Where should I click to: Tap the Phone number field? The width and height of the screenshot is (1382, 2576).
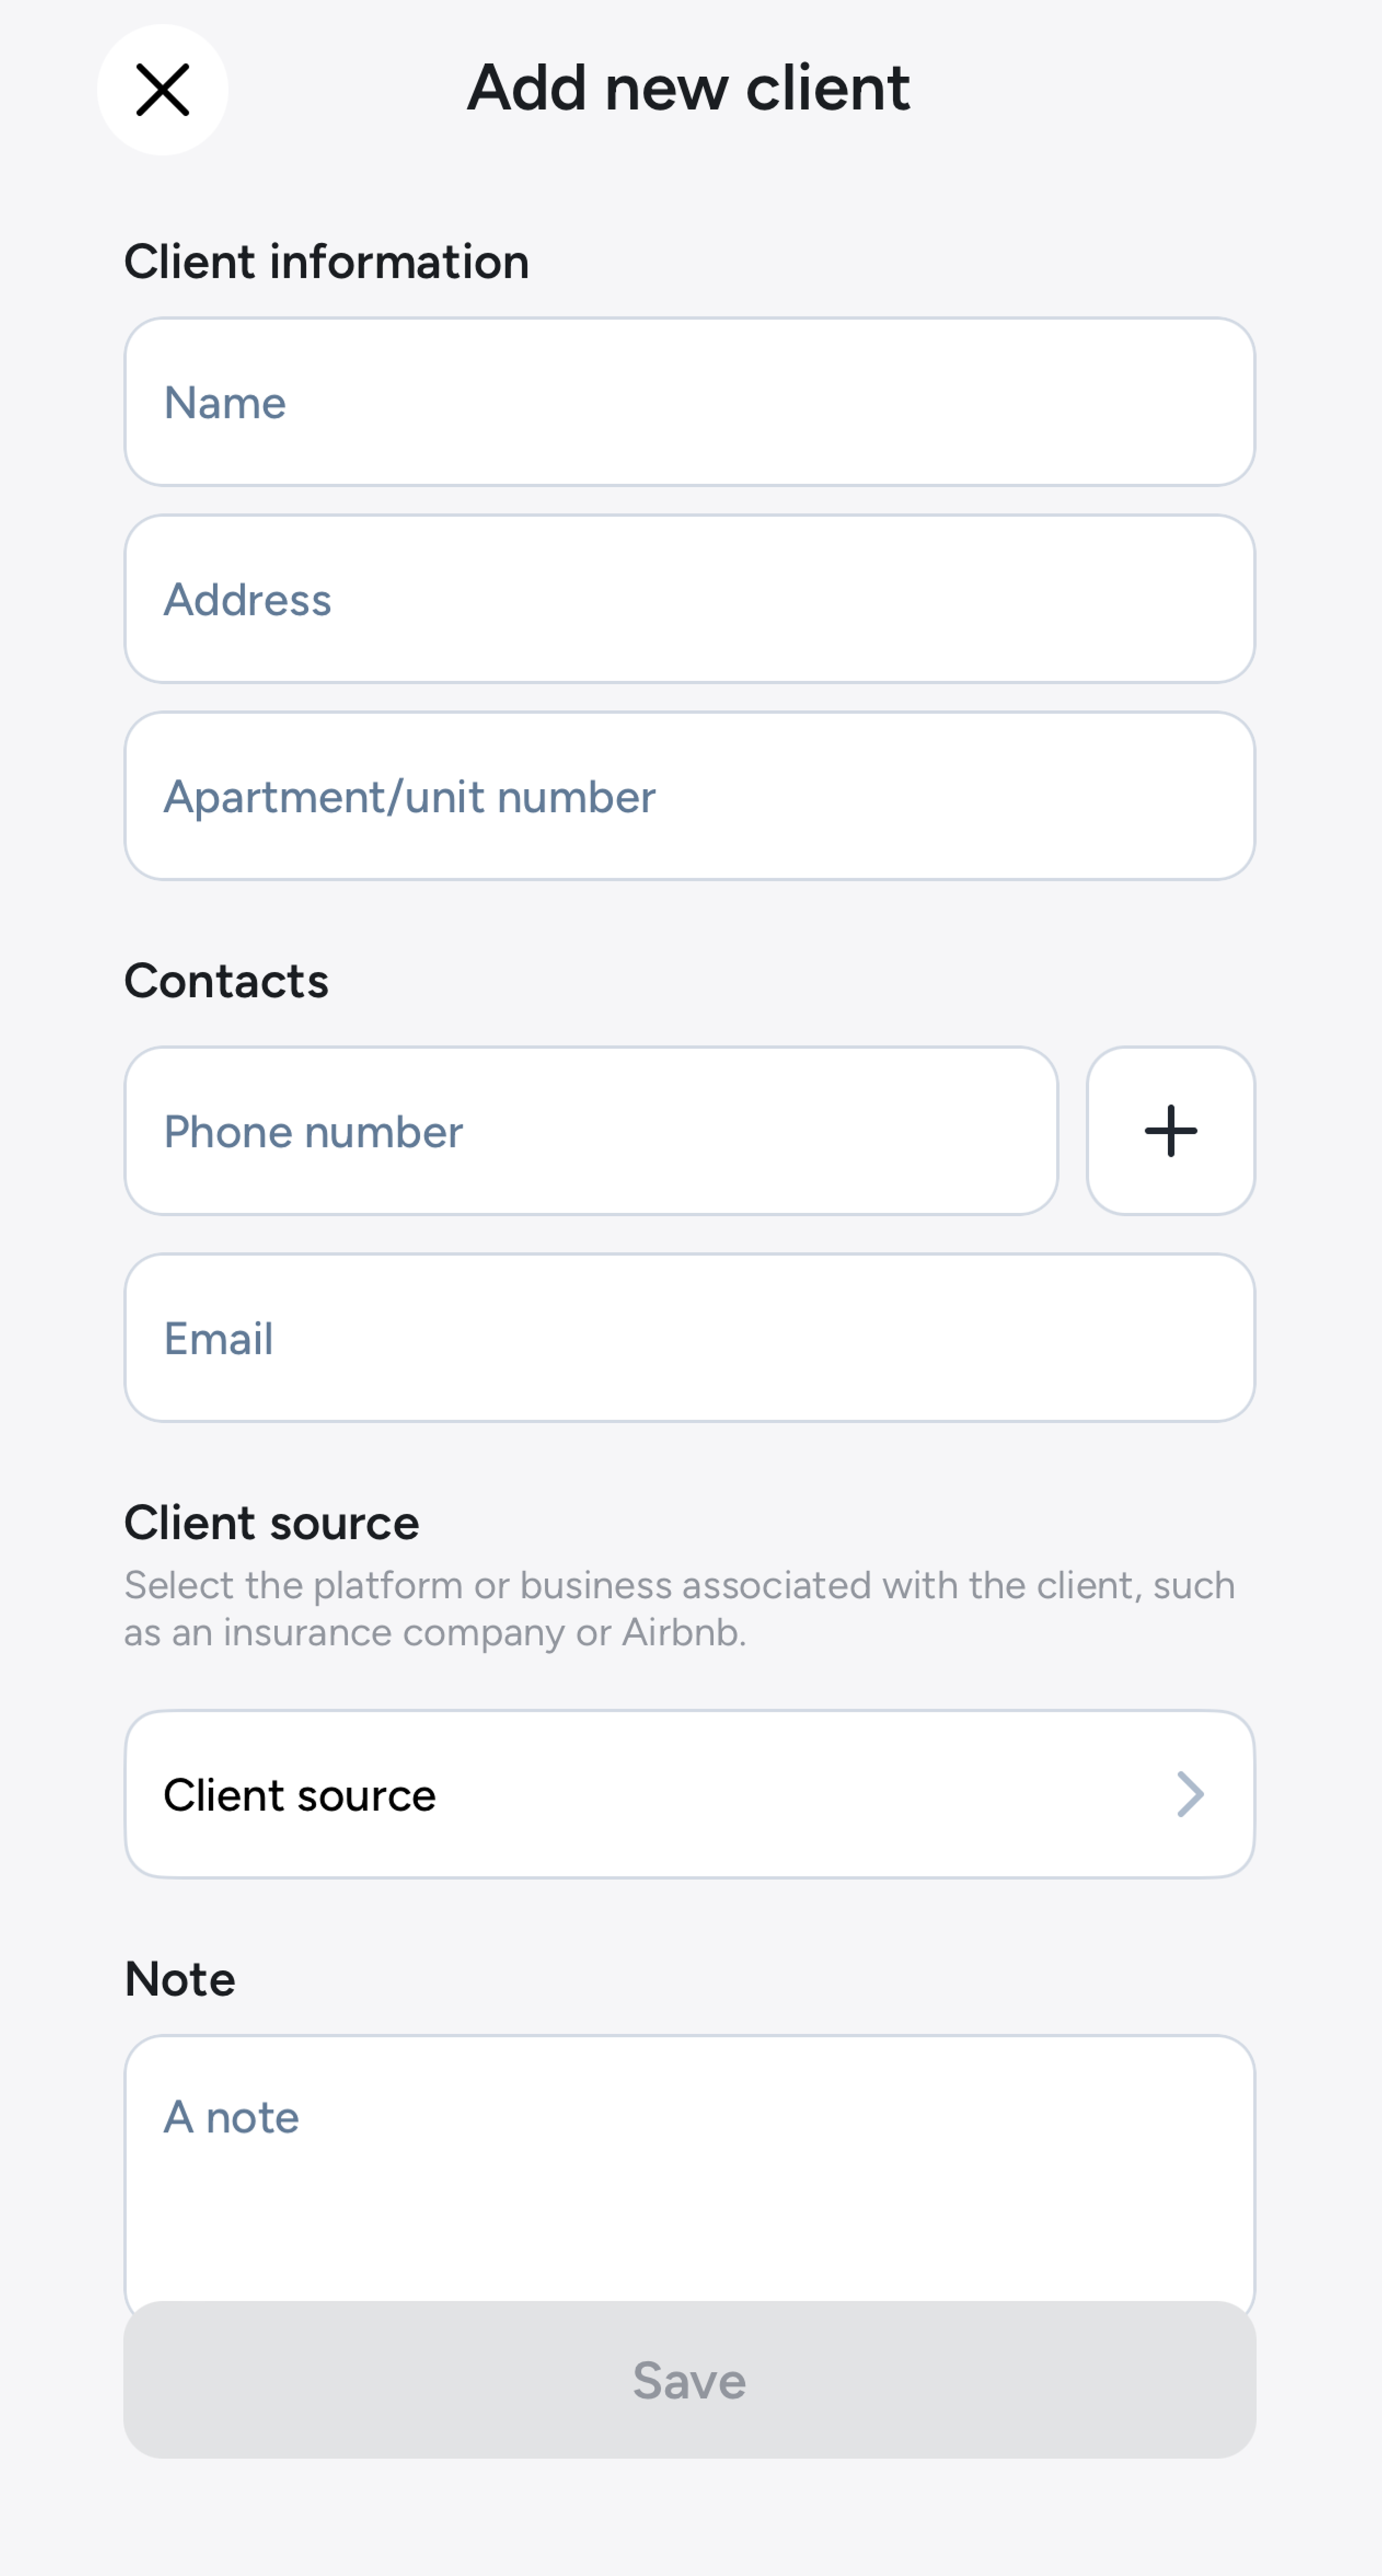point(591,1131)
